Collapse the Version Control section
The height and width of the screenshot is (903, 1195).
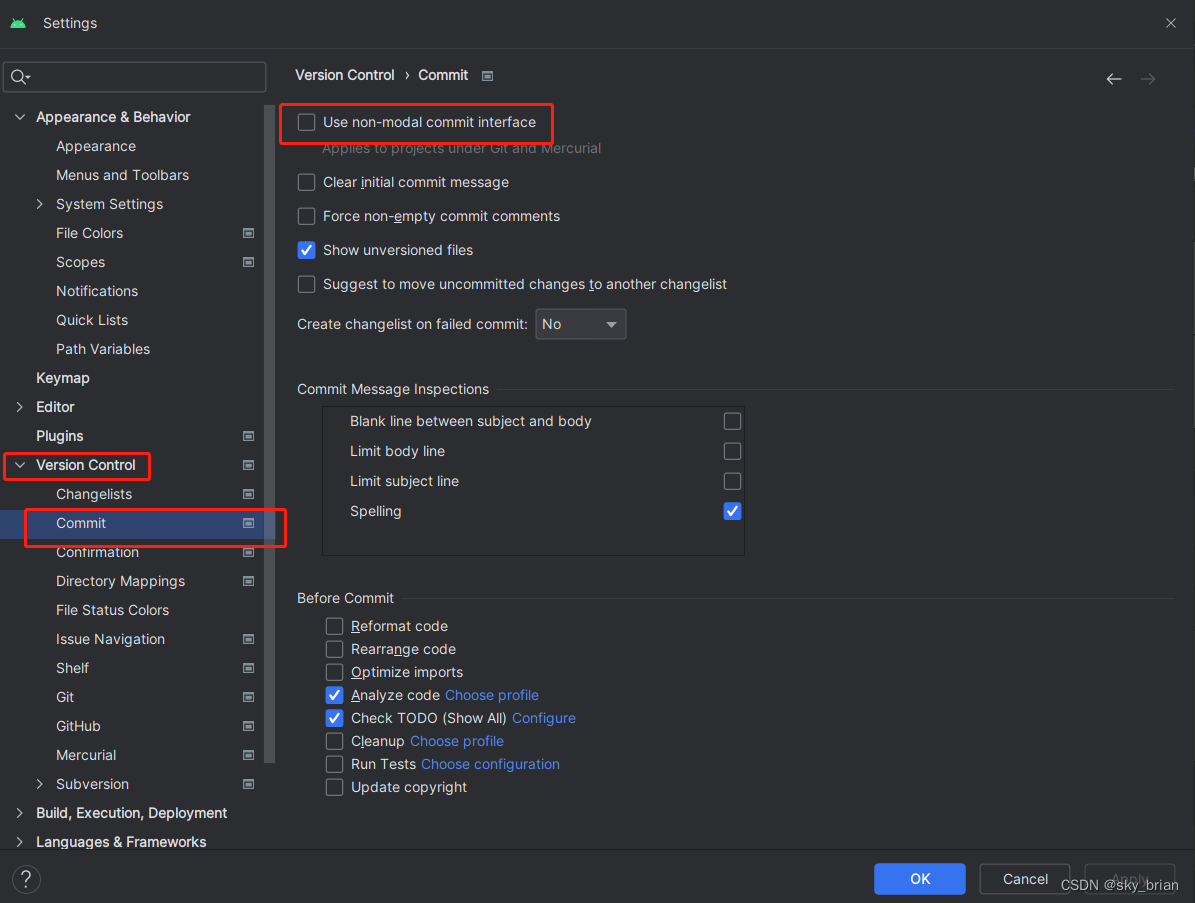(19, 465)
